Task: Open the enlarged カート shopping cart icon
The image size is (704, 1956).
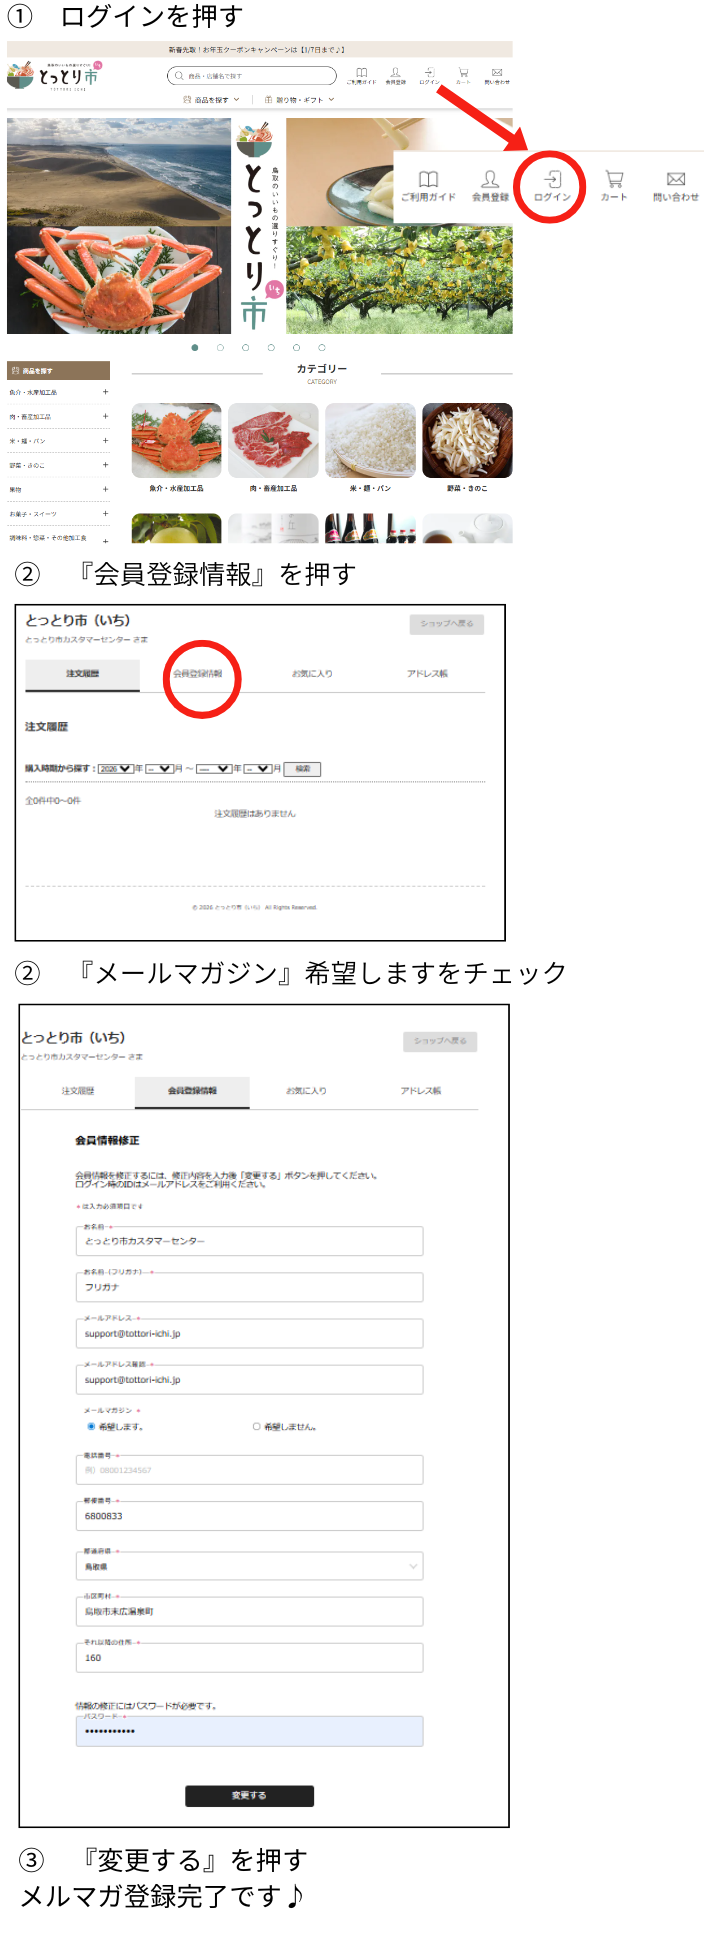Action: coord(614,185)
